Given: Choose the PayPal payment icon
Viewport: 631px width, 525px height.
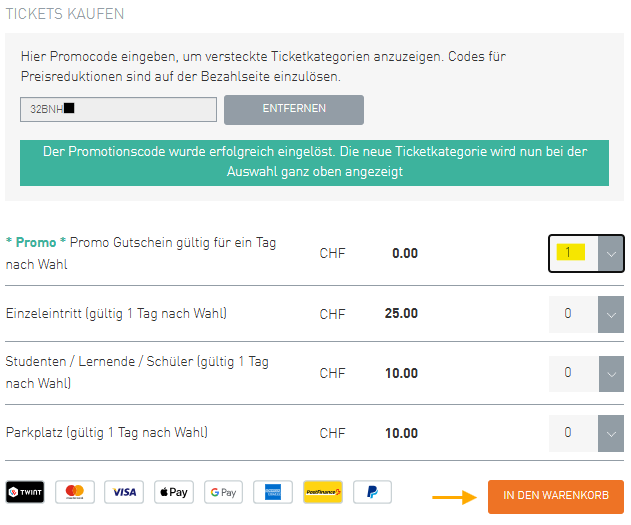Looking at the screenshot, I should pyautogui.click(x=372, y=492).
